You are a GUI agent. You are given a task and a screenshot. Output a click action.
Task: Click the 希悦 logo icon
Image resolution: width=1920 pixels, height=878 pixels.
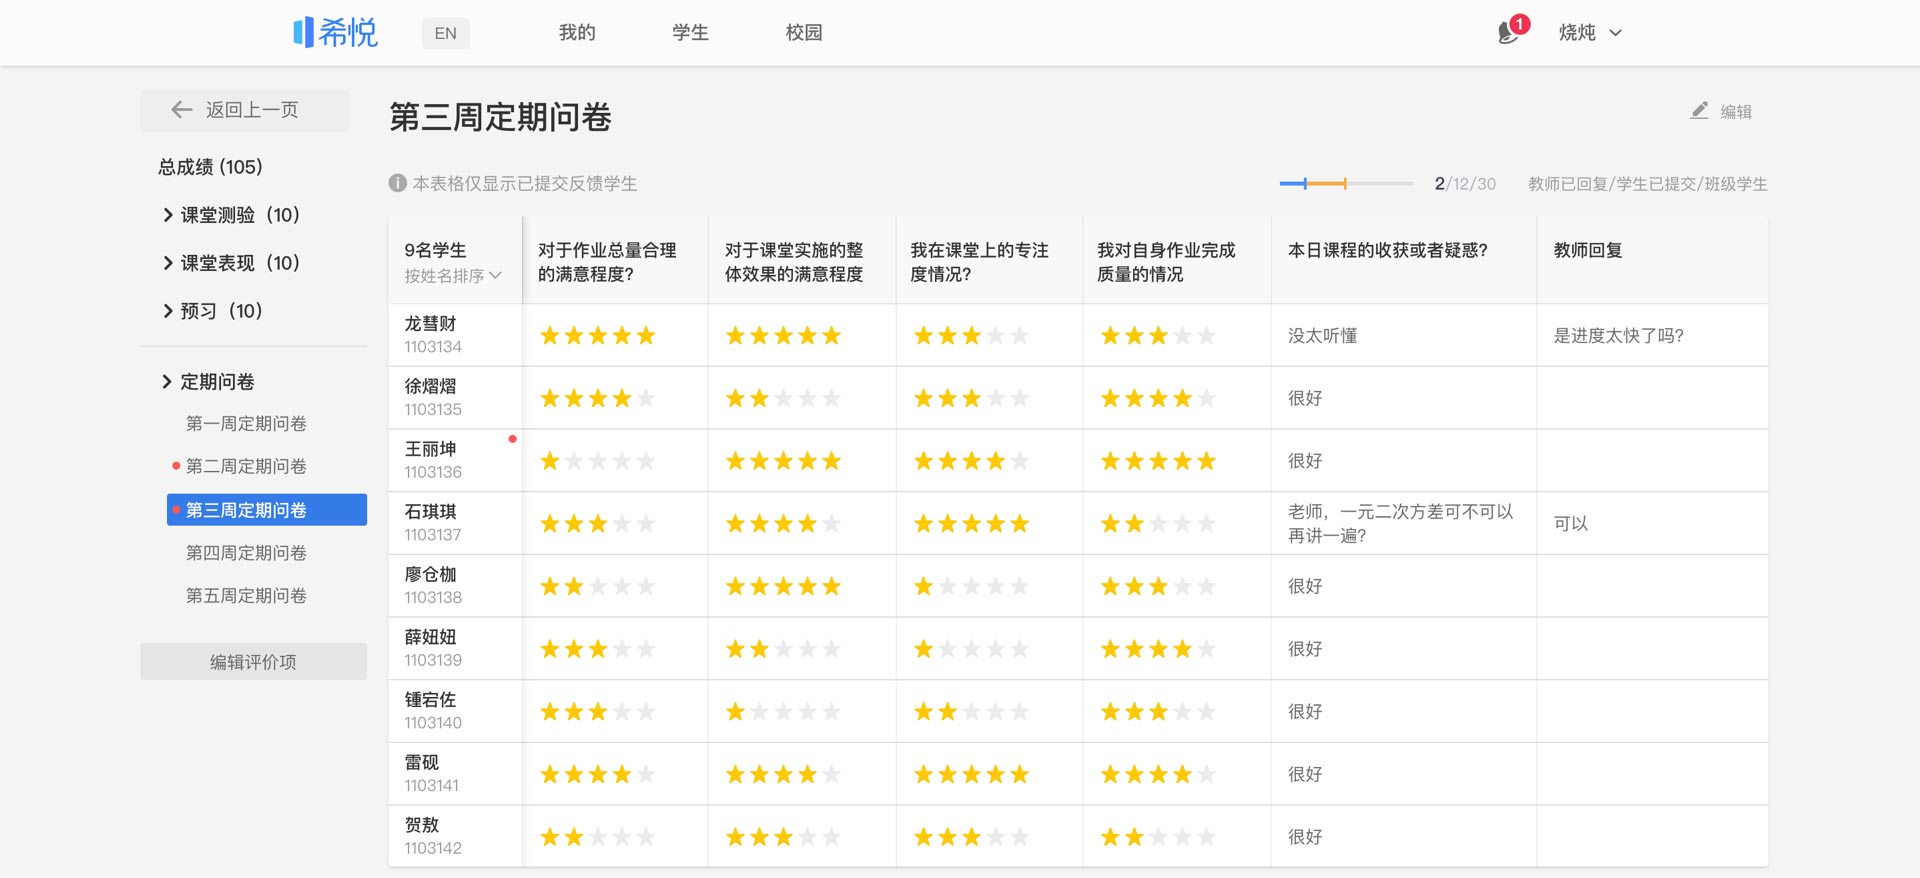pyautogui.click(x=303, y=32)
